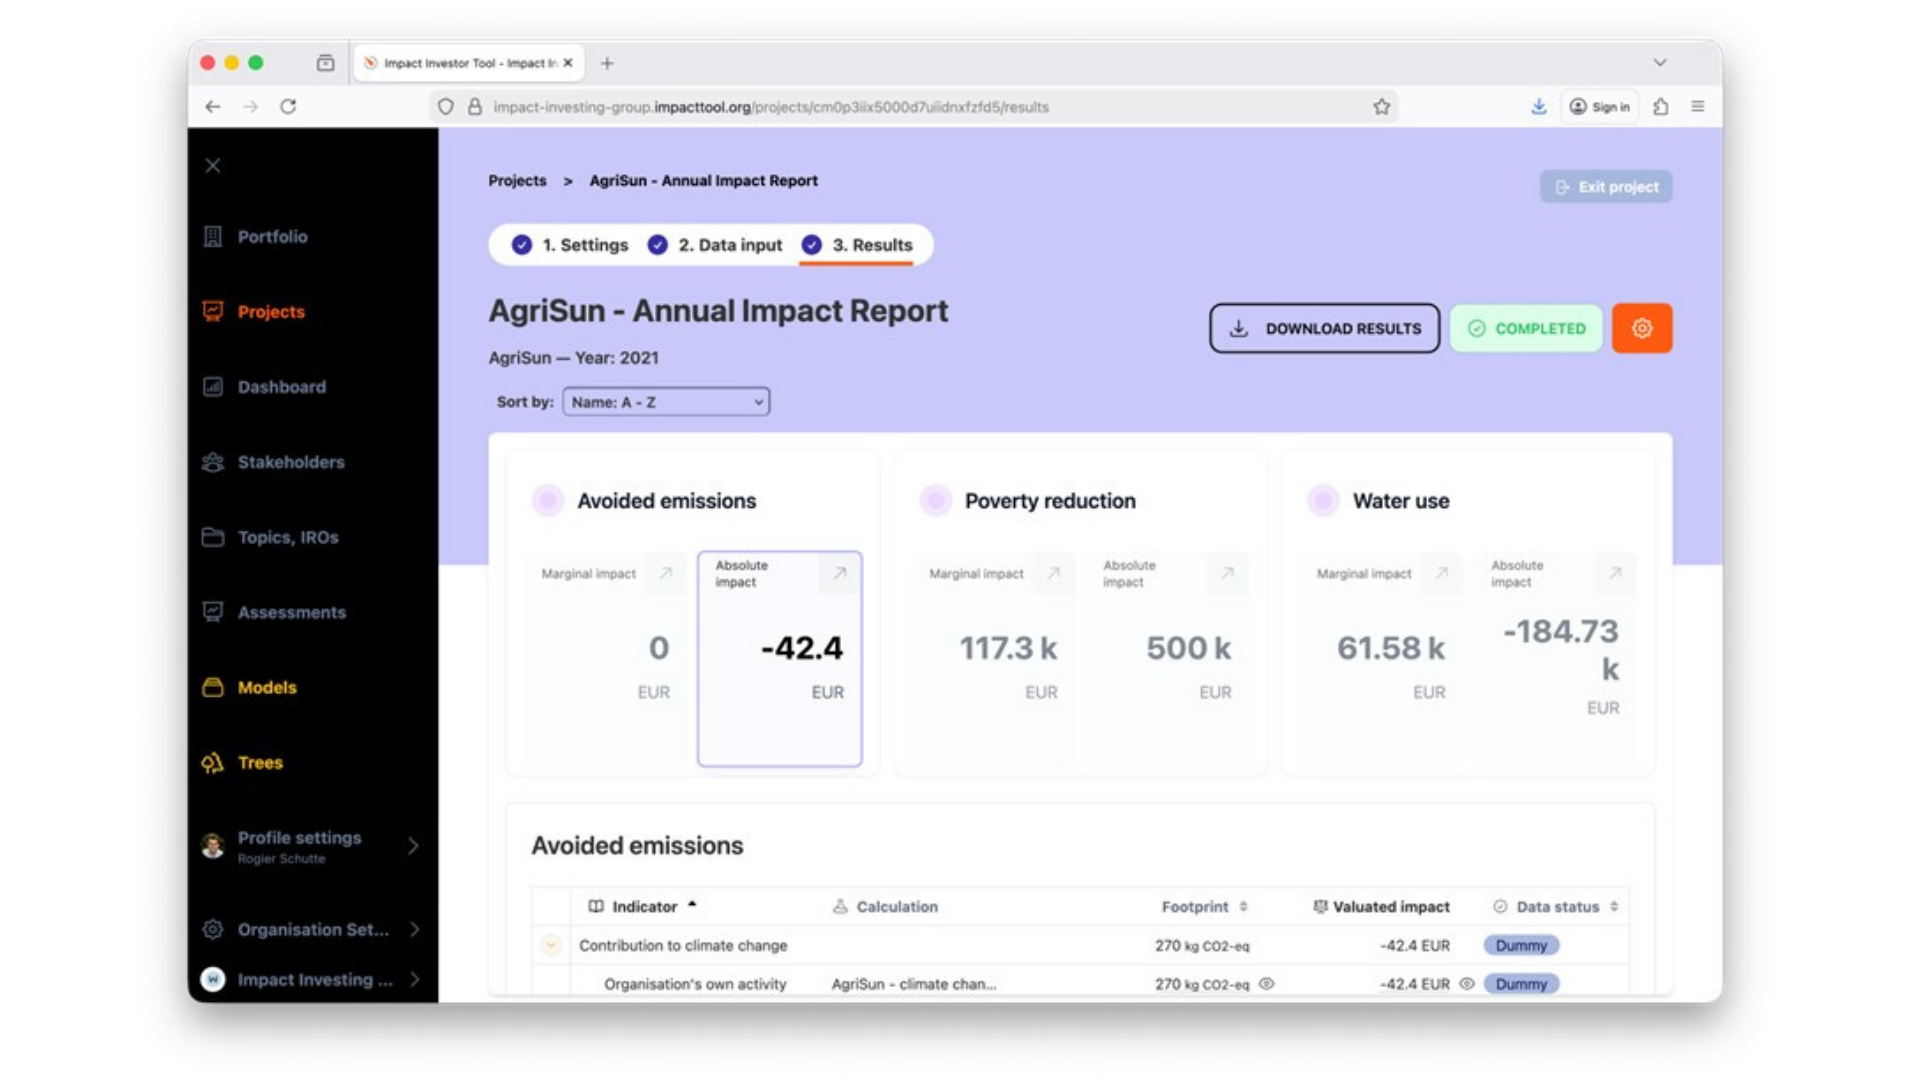Go back with the browser back arrow
This screenshot has width=1920, height=1080.
point(213,107)
